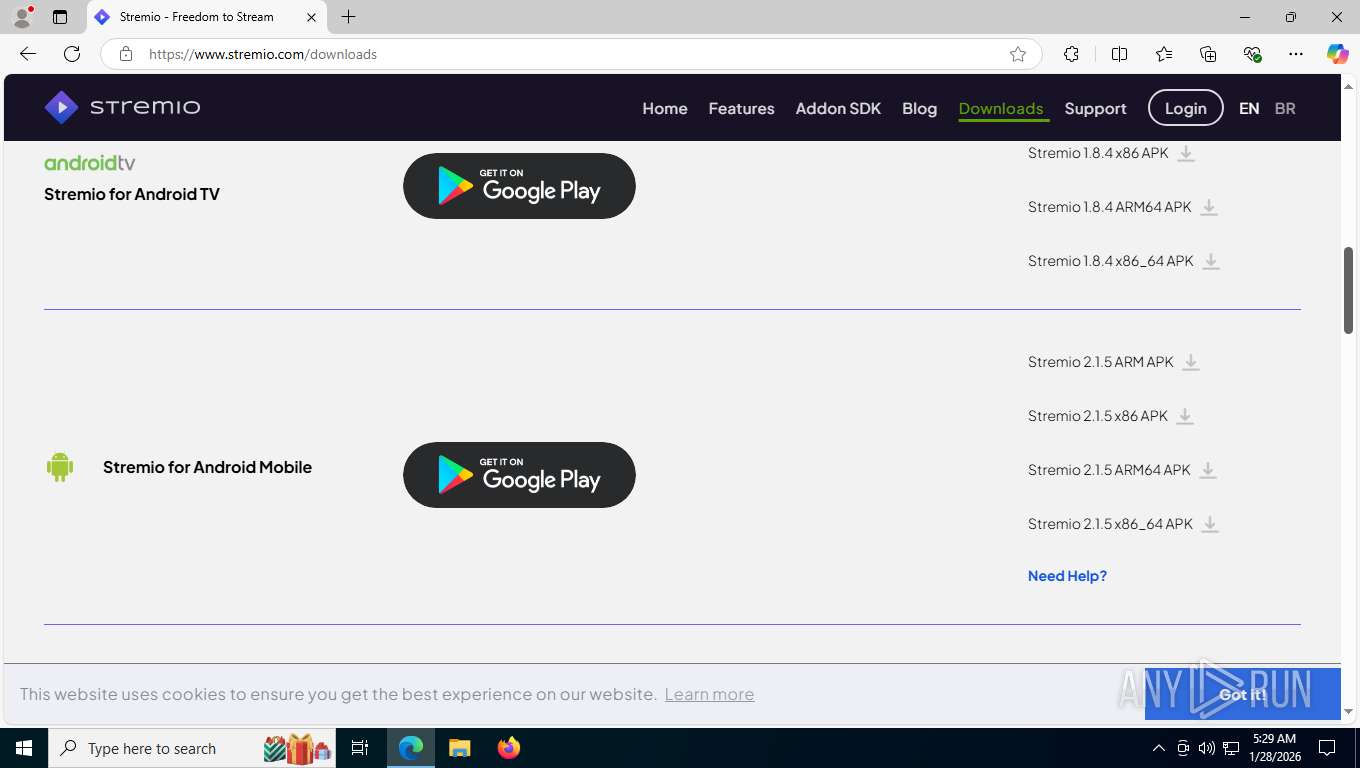Open a new browser tab

point(348,17)
